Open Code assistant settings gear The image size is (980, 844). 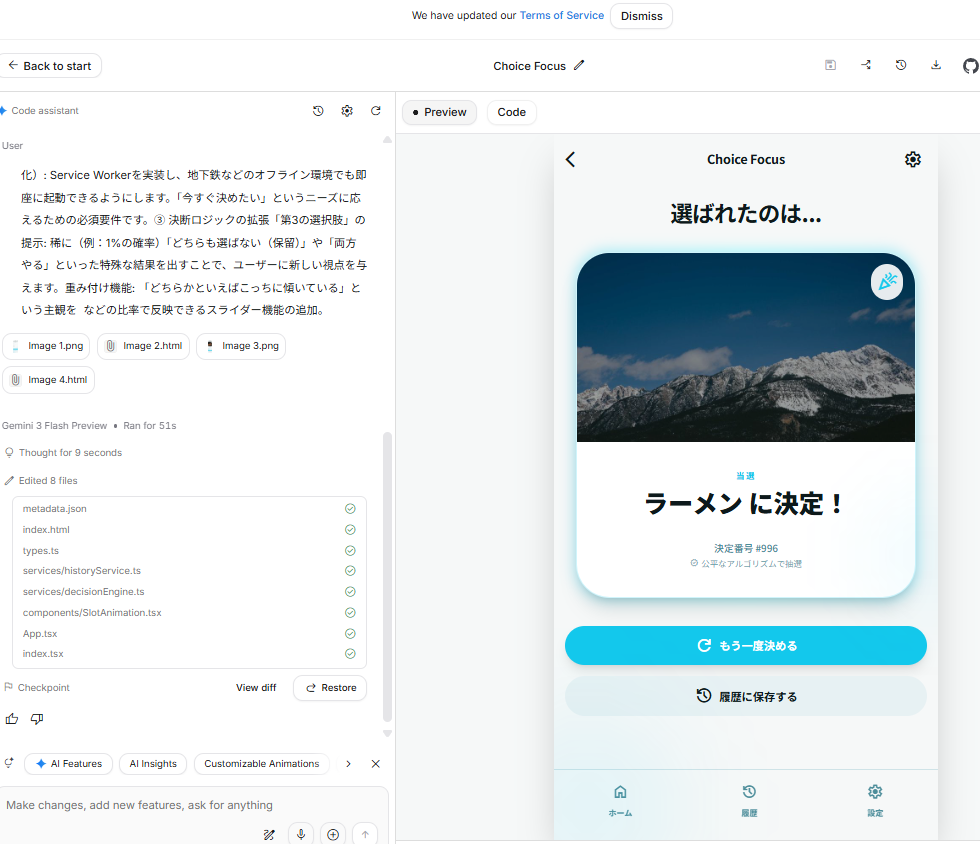click(347, 111)
